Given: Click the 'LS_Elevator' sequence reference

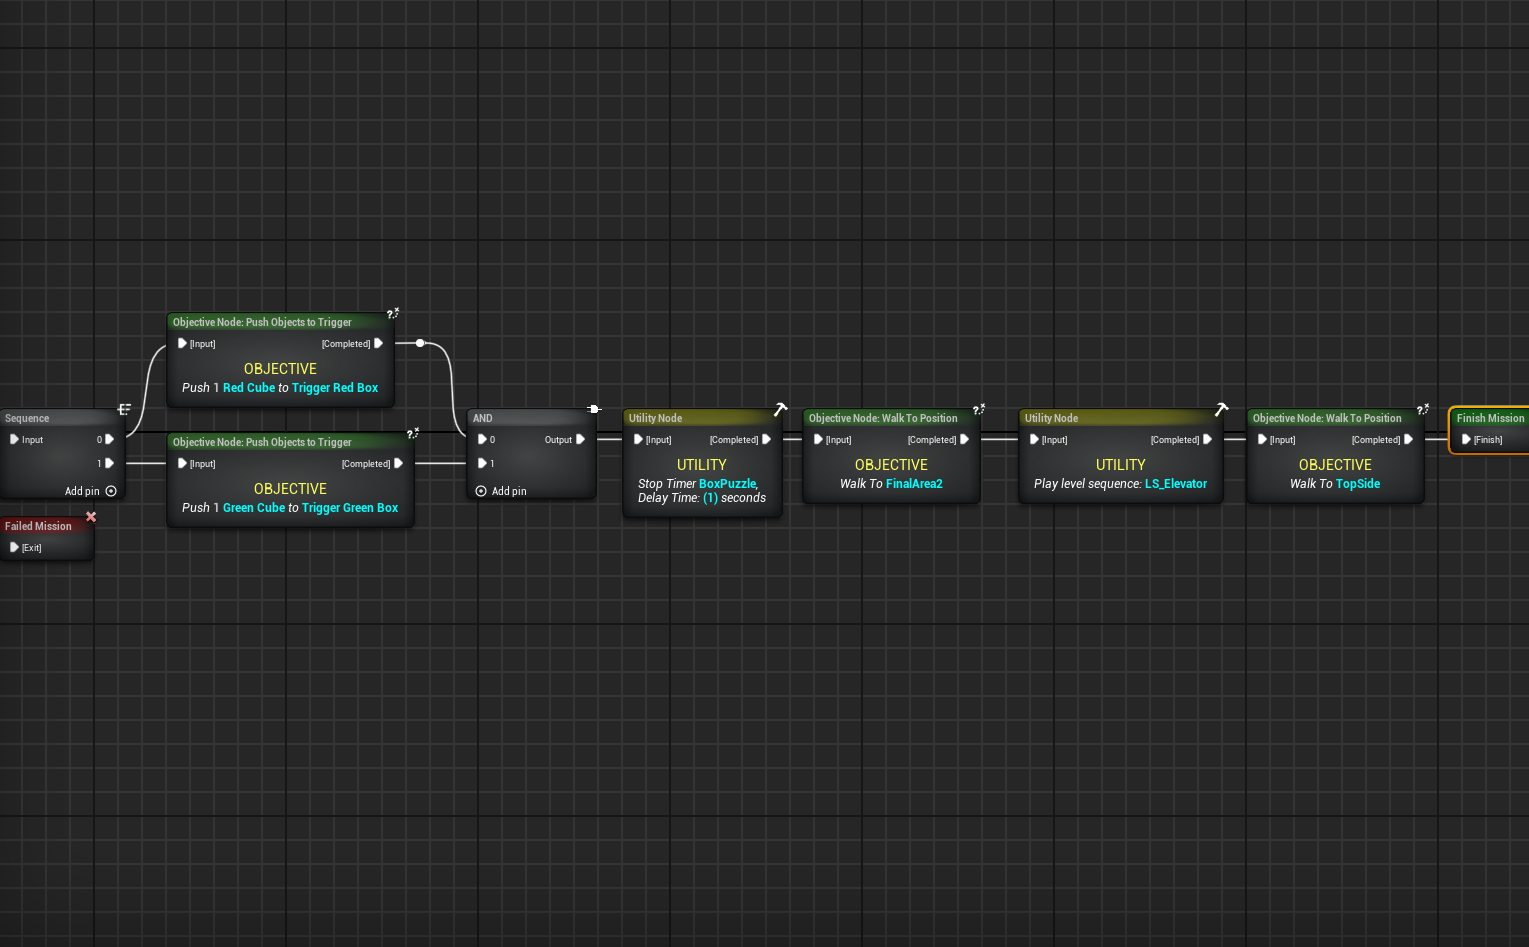Looking at the screenshot, I should tap(1176, 484).
